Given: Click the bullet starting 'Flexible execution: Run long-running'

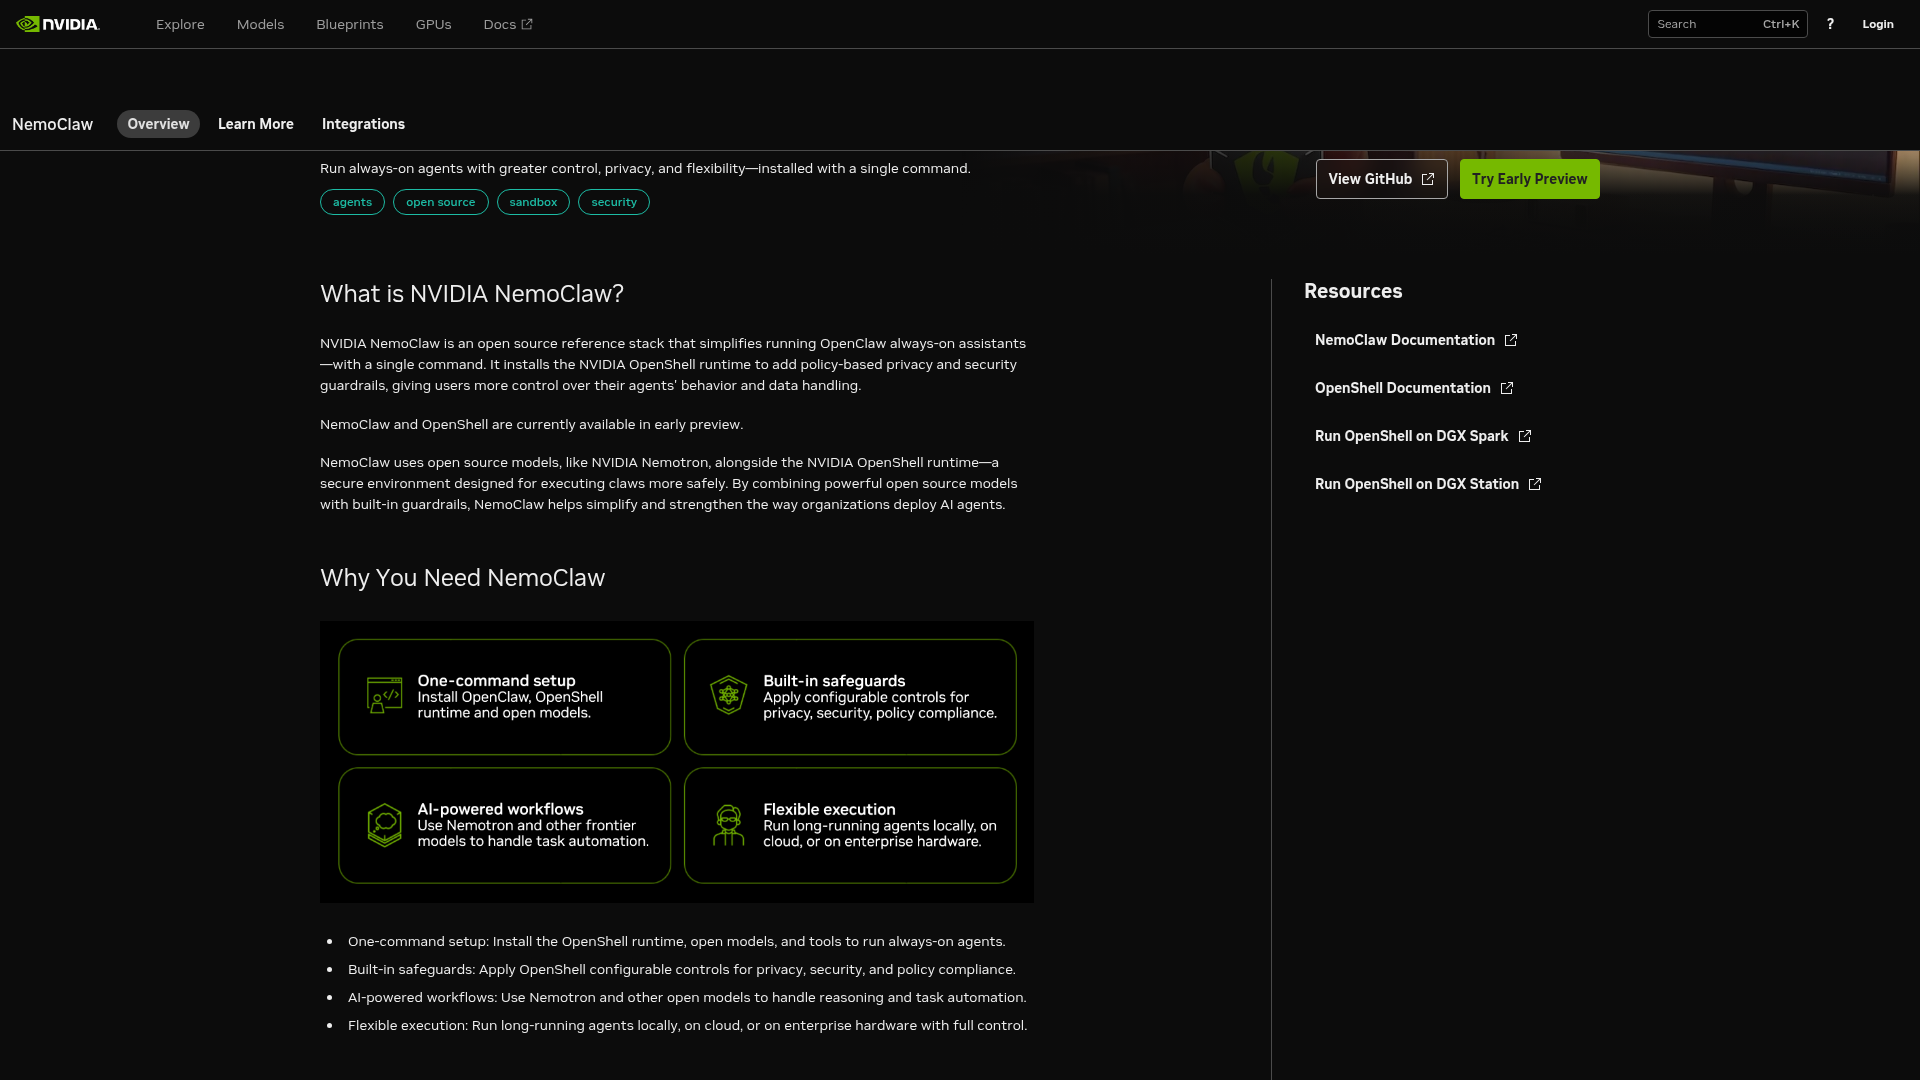Looking at the screenshot, I should 687,1025.
